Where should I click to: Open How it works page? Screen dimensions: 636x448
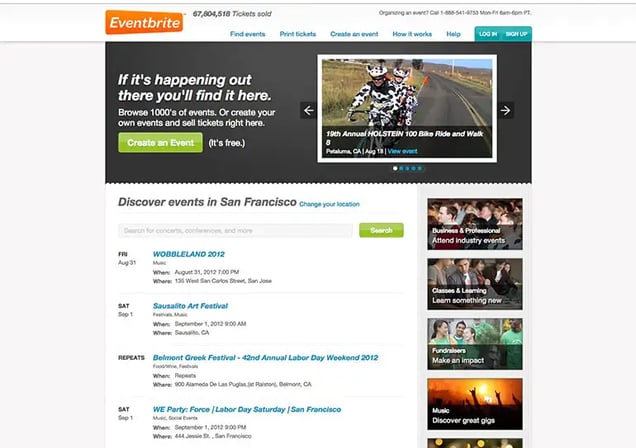tap(412, 34)
